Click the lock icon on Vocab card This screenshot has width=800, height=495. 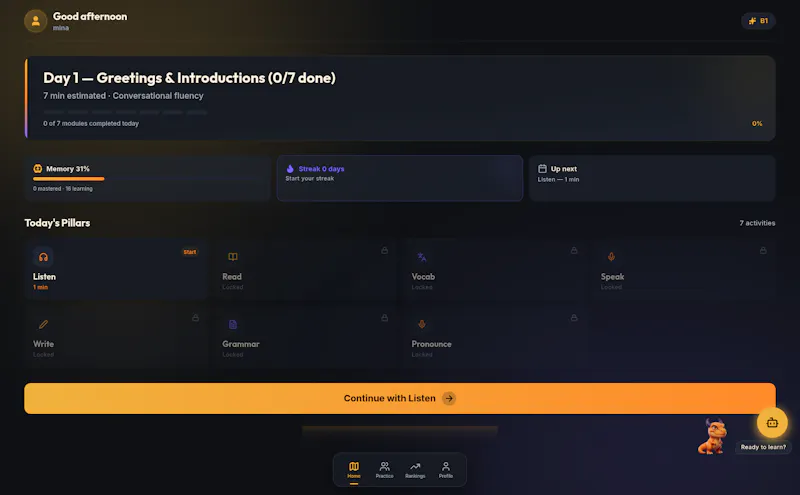[574, 251]
